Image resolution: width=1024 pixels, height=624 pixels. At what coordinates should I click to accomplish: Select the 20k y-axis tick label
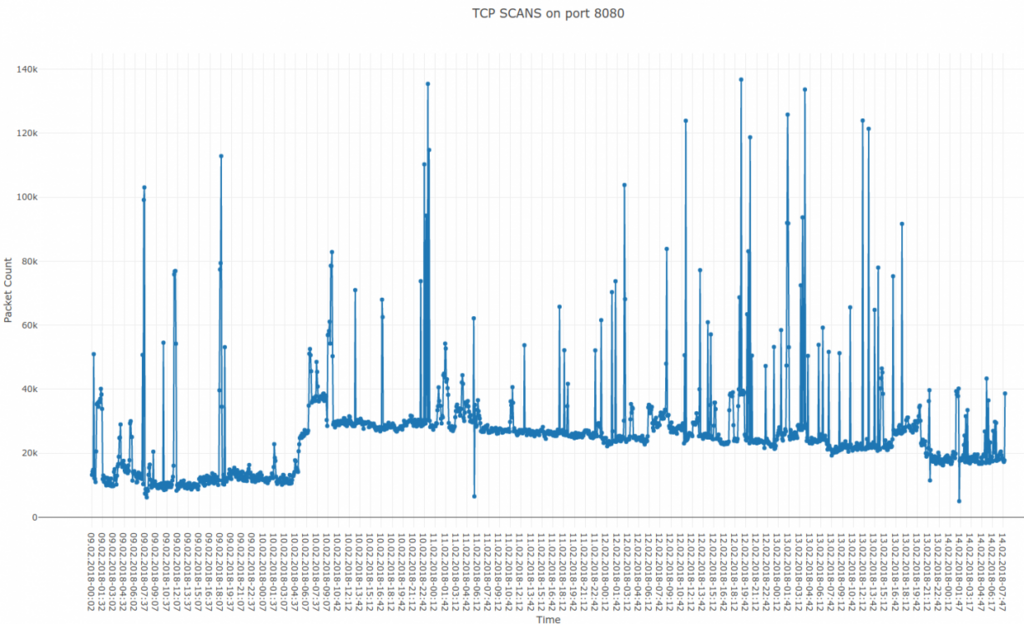click(x=29, y=453)
